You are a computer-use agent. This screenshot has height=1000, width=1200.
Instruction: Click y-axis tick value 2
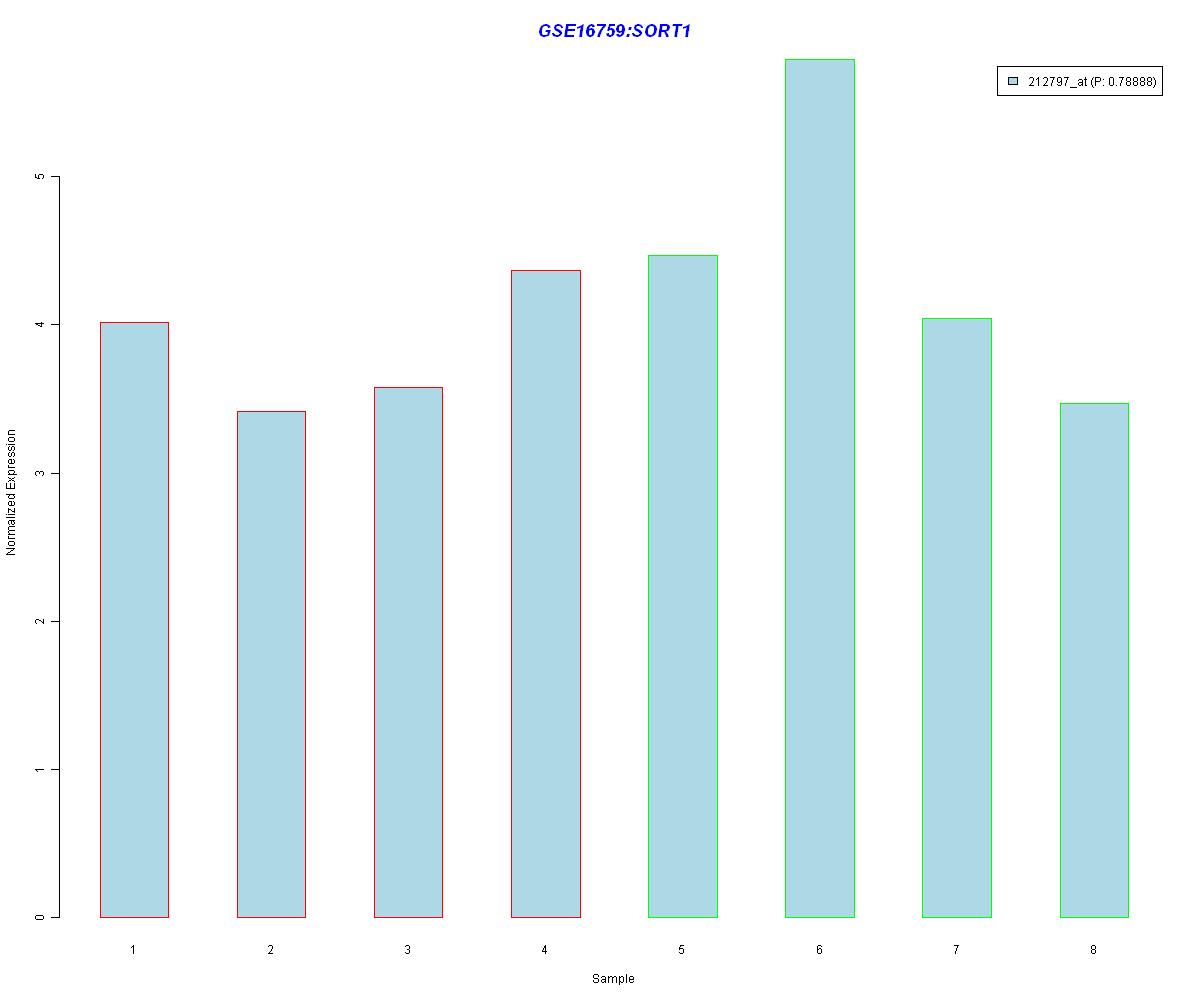pos(41,621)
